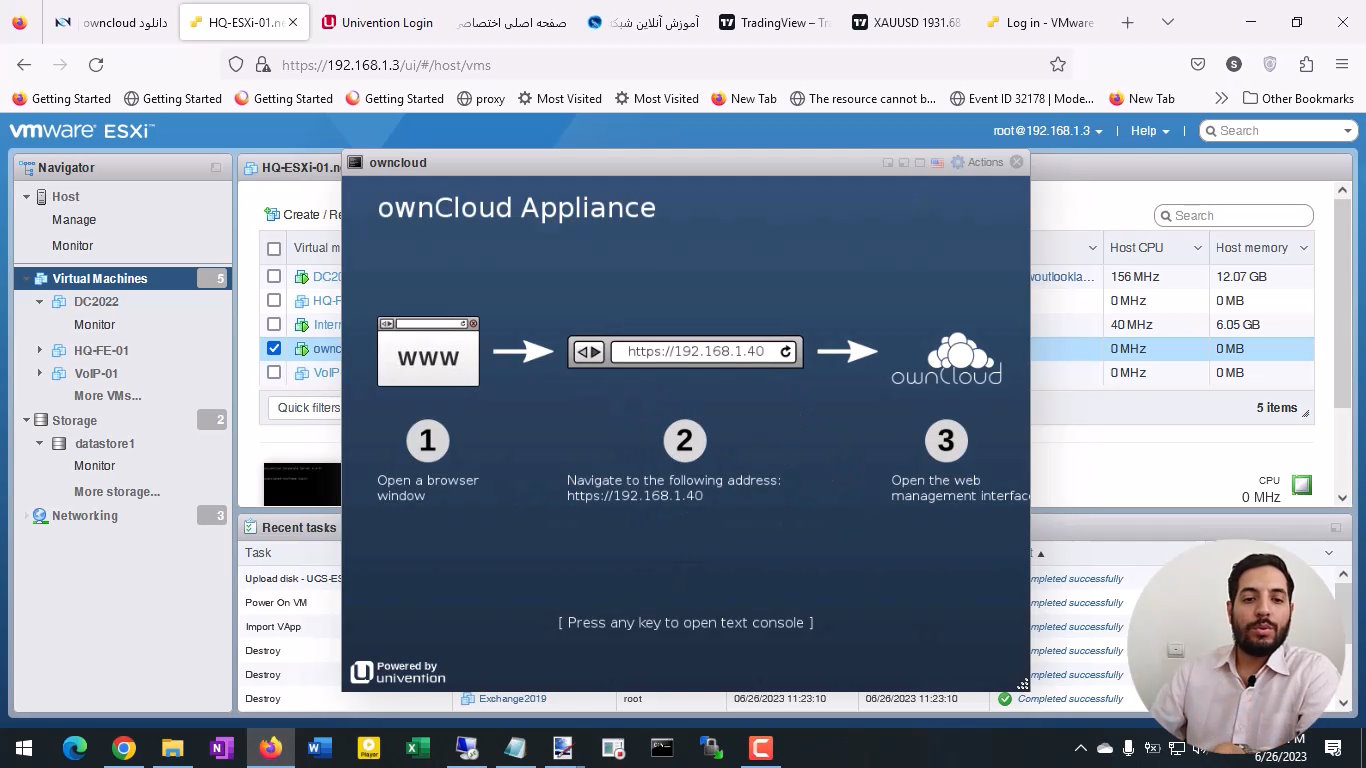Launch Microsoft Edge from the taskbar
The width and height of the screenshot is (1366, 768).
75,748
